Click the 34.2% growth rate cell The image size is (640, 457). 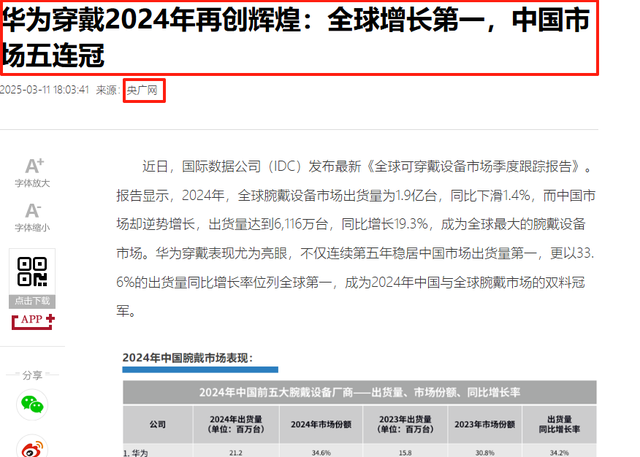(559, 452)
